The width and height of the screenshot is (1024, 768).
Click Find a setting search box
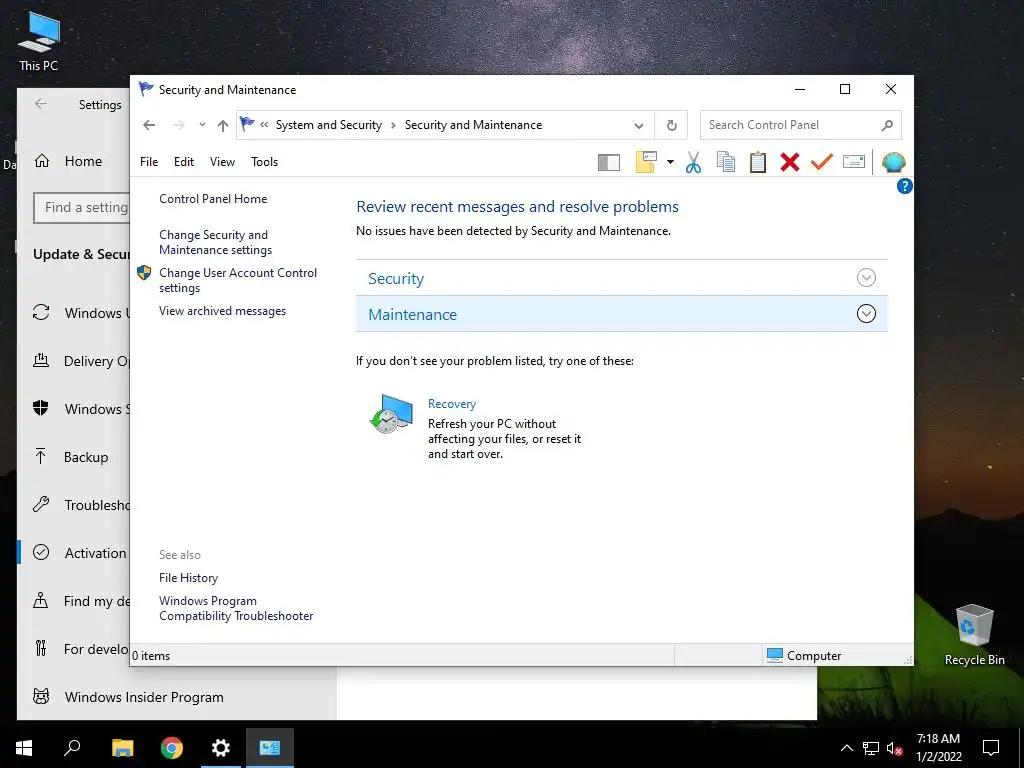[x=82, y=208]
